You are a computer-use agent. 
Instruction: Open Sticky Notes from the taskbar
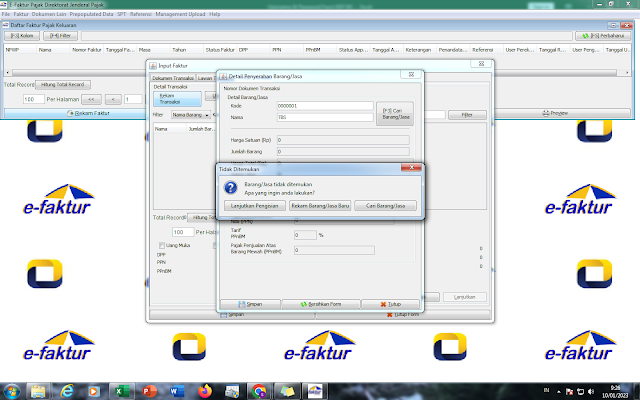[x=287, y=391]
